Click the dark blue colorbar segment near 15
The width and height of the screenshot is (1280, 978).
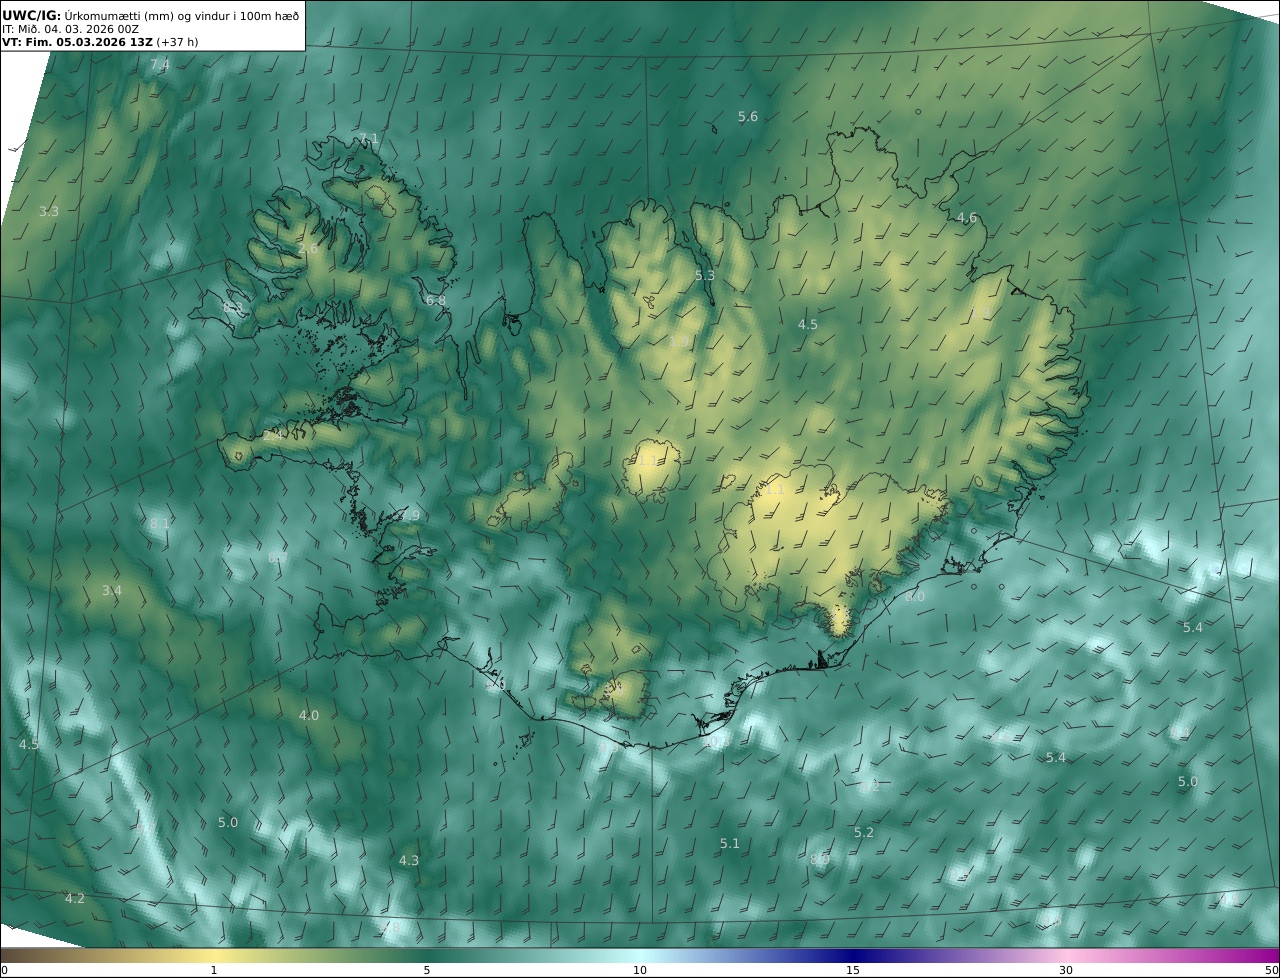point(853,955)
